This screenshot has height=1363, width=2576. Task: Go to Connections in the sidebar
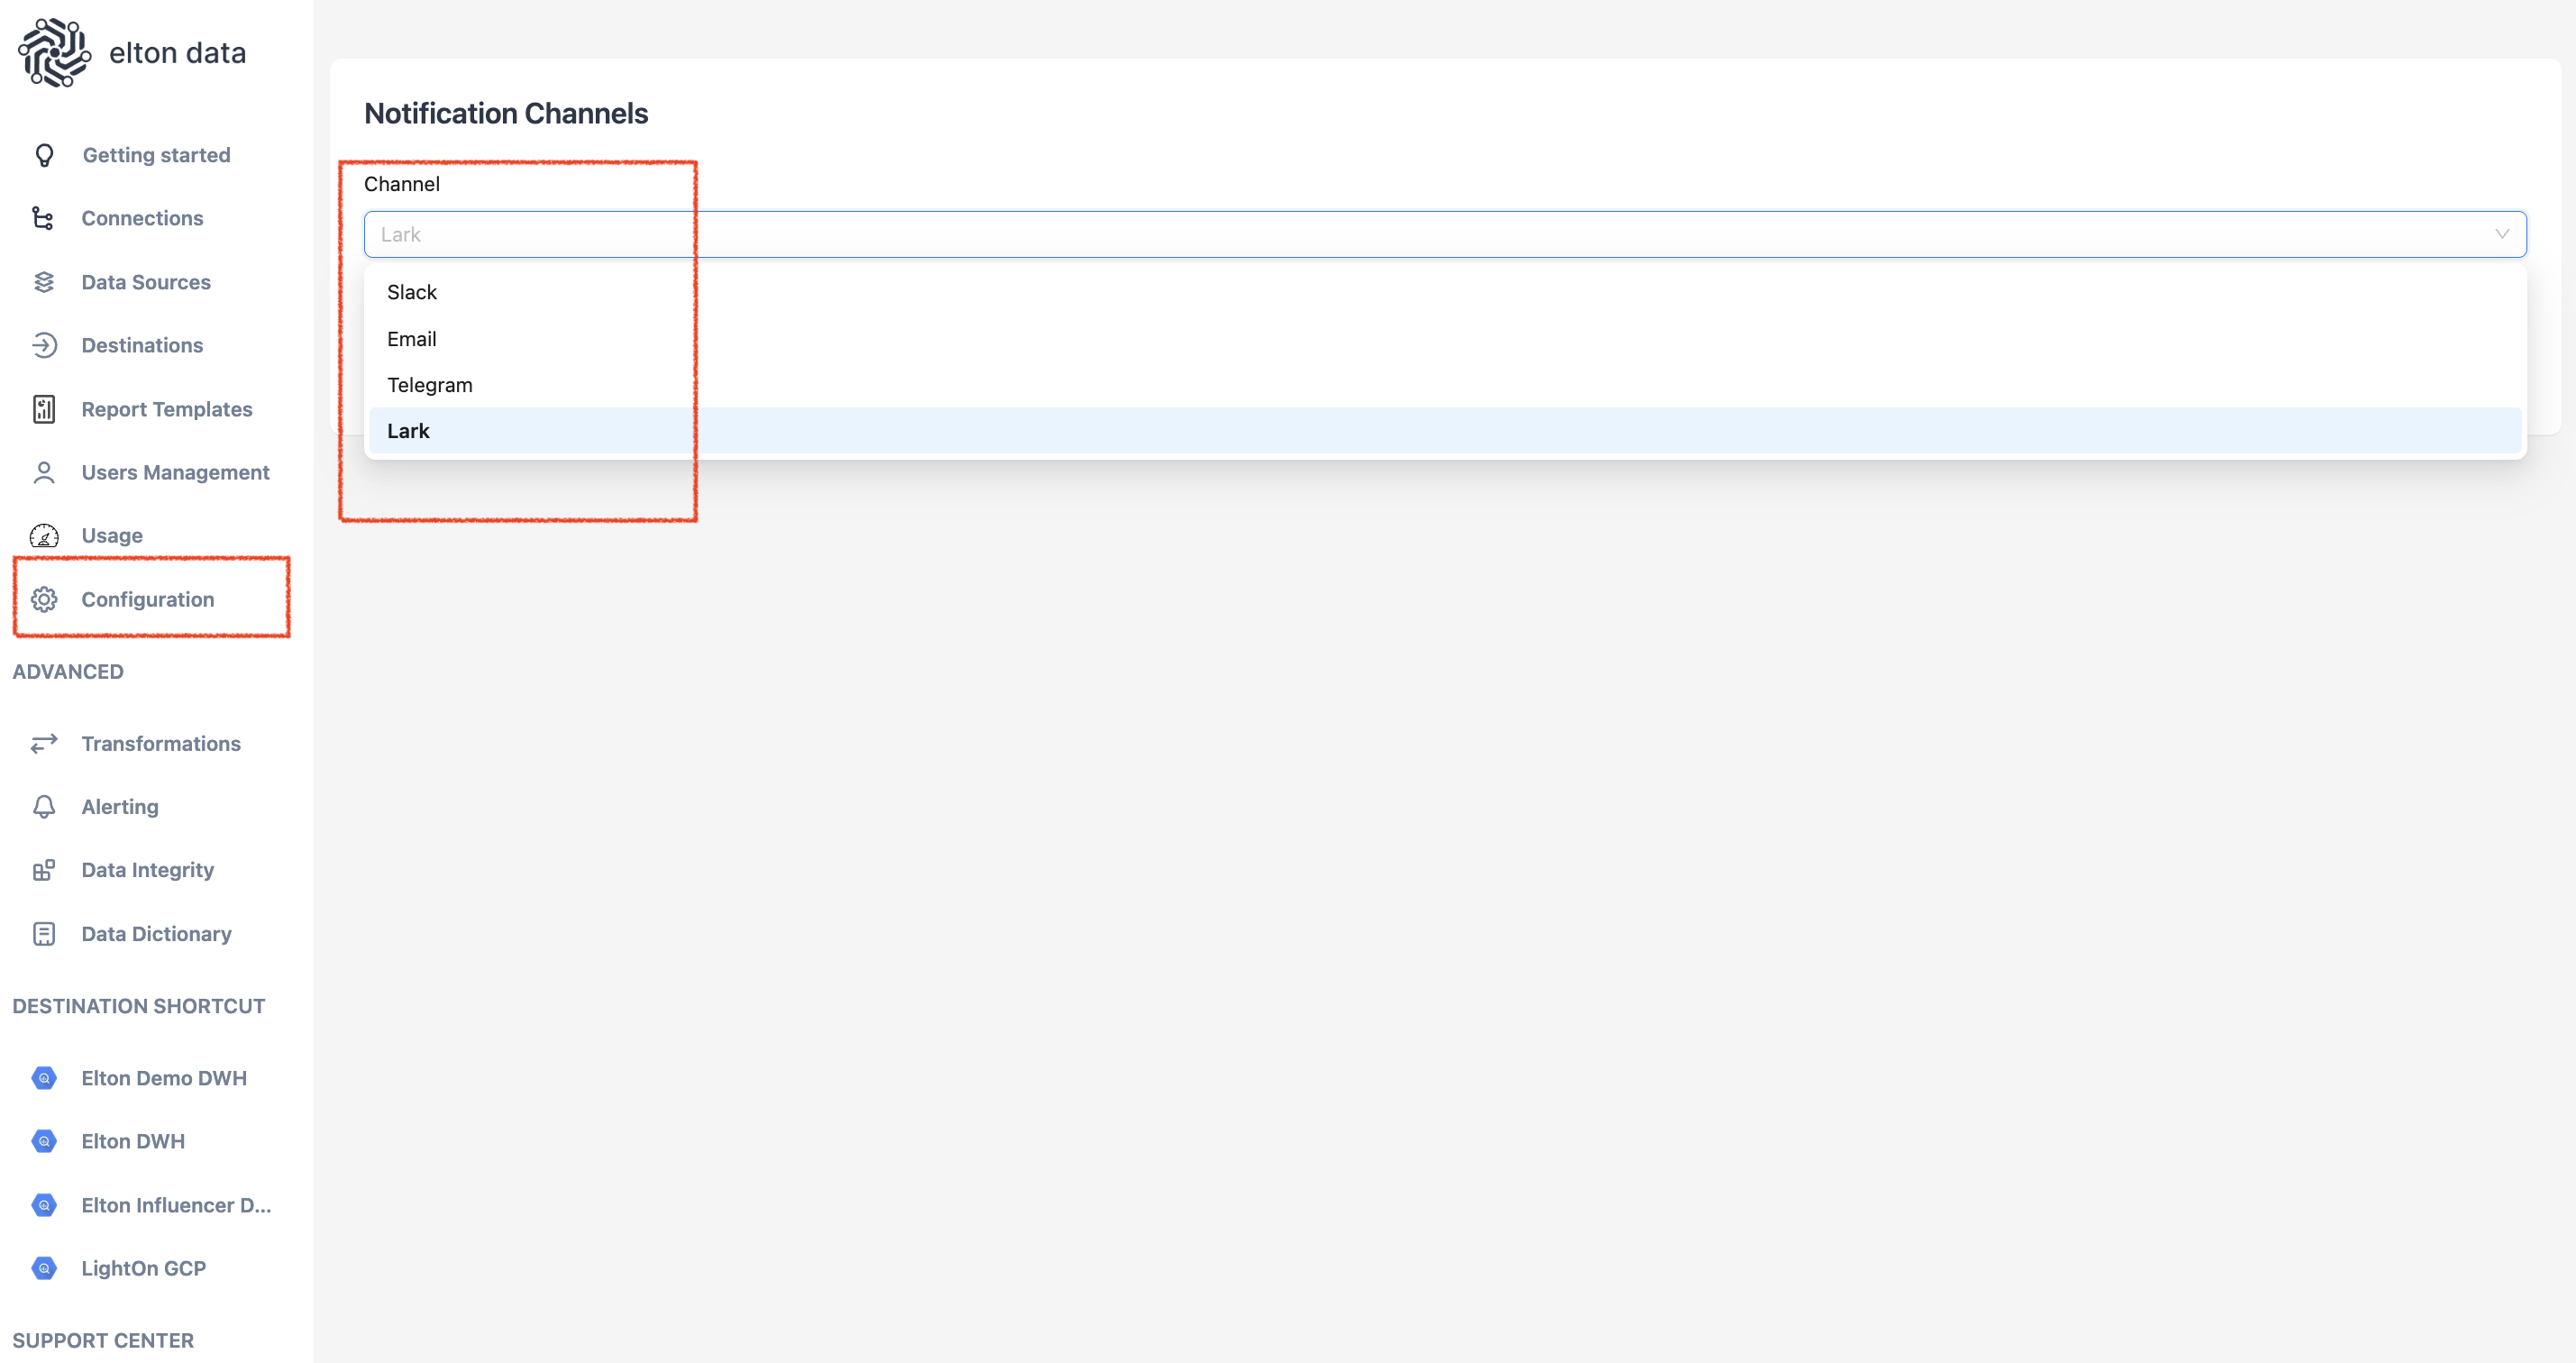[x=142, y=218]
